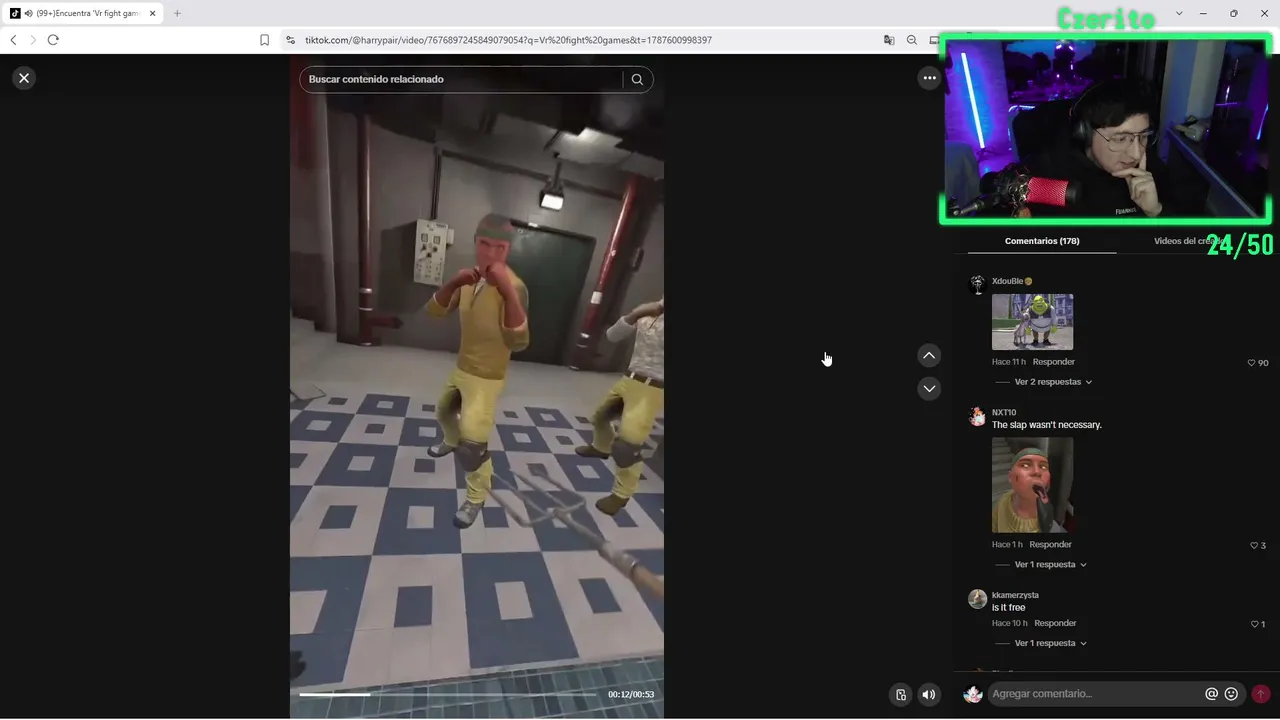The height and width of the screenshot is (720, 1280).
Task: Click your own avatar beside comment box
Action: [972, 694]
